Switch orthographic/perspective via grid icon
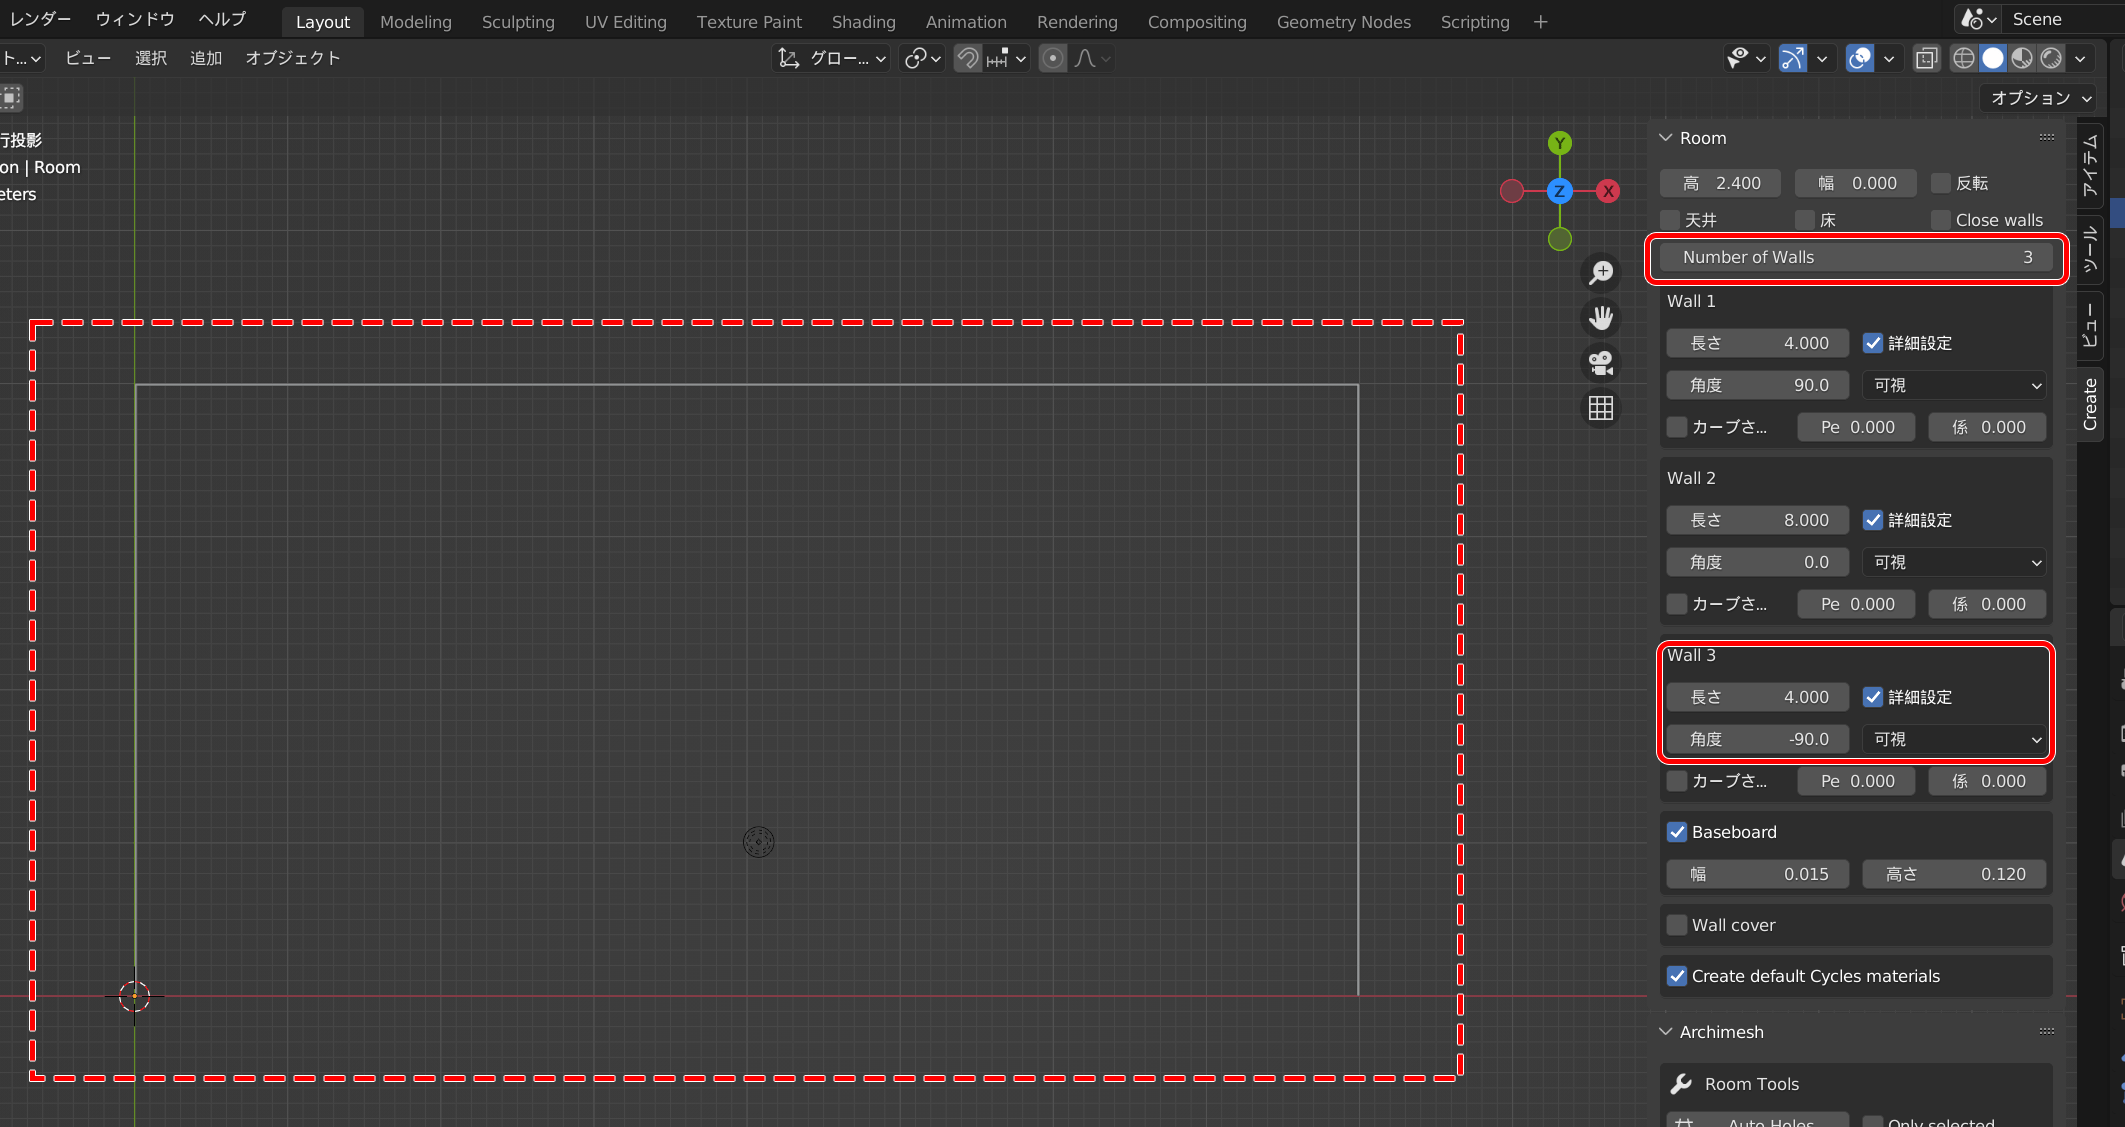2125x1127 pixels. point(1601,408)
